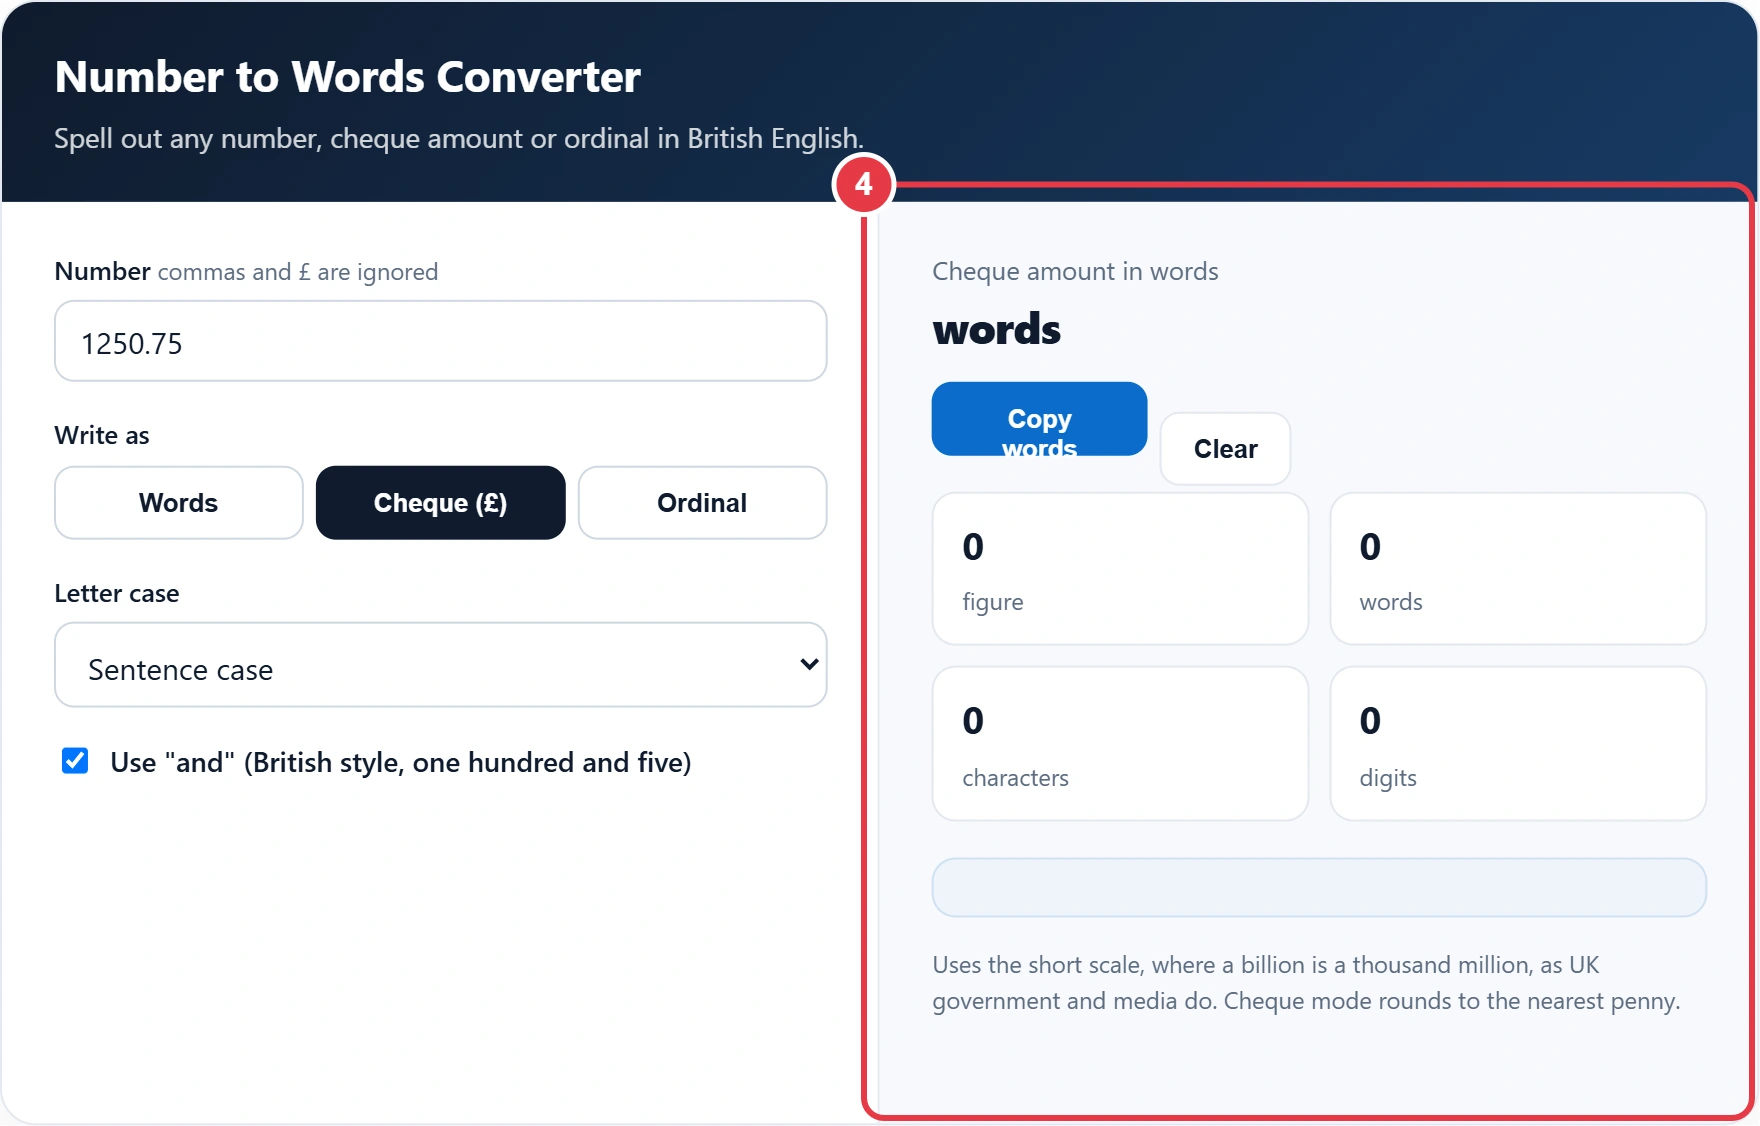
Task: Click the "commas and £ are ignored" hint
Action: [x=298, y=272]
